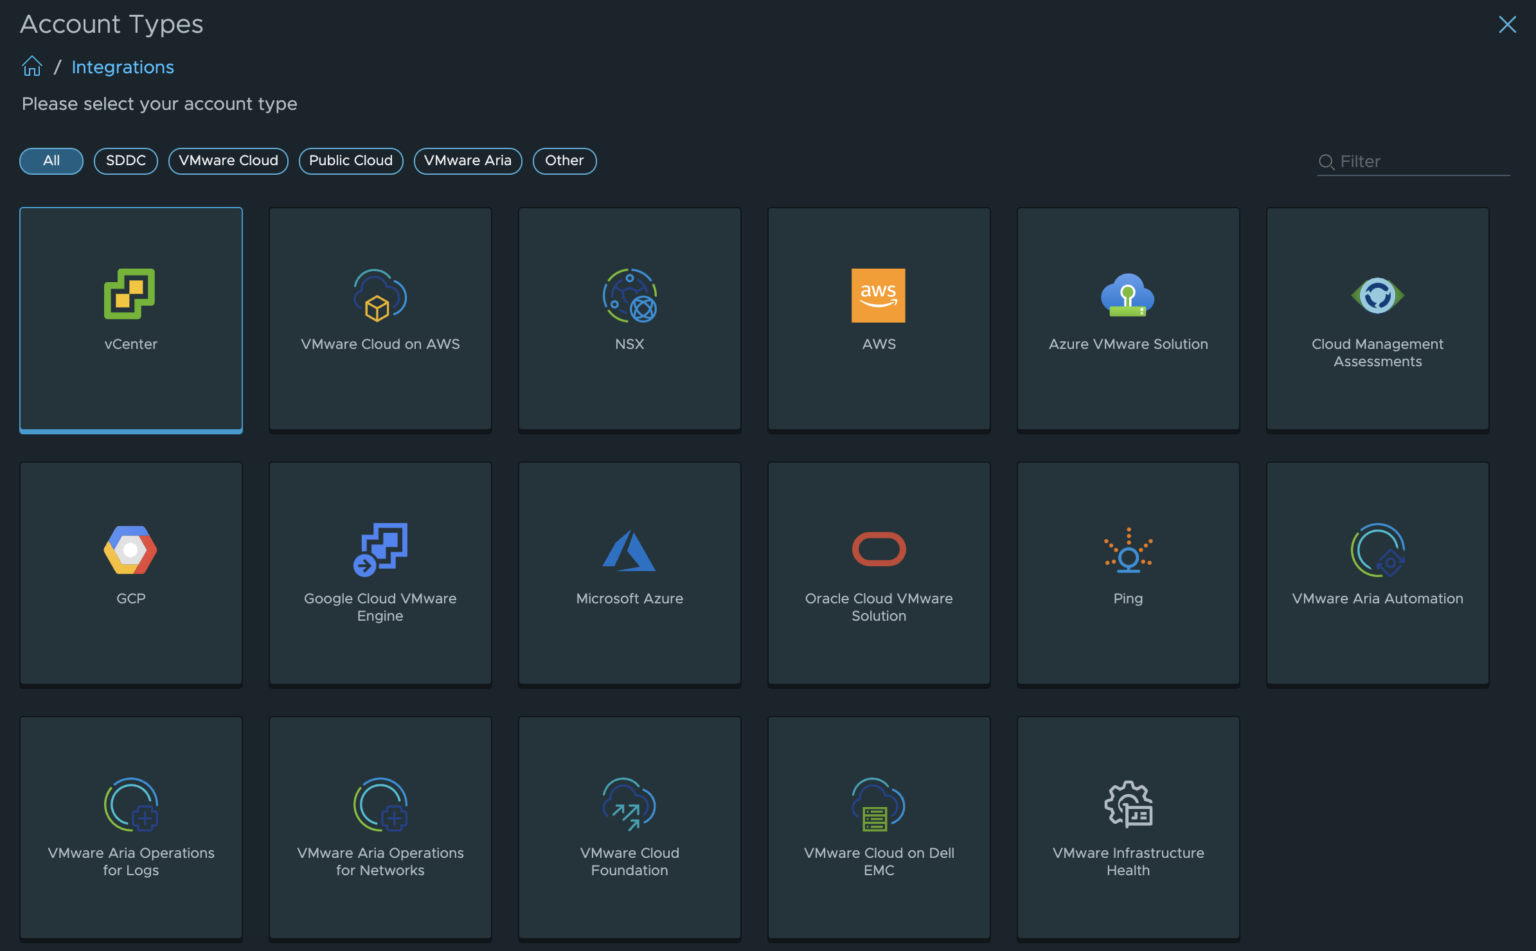The height and width of the screenshot is (951, 1536).
Task: Select VMware Infrastructure Health tile
Action: [1128, 827]
